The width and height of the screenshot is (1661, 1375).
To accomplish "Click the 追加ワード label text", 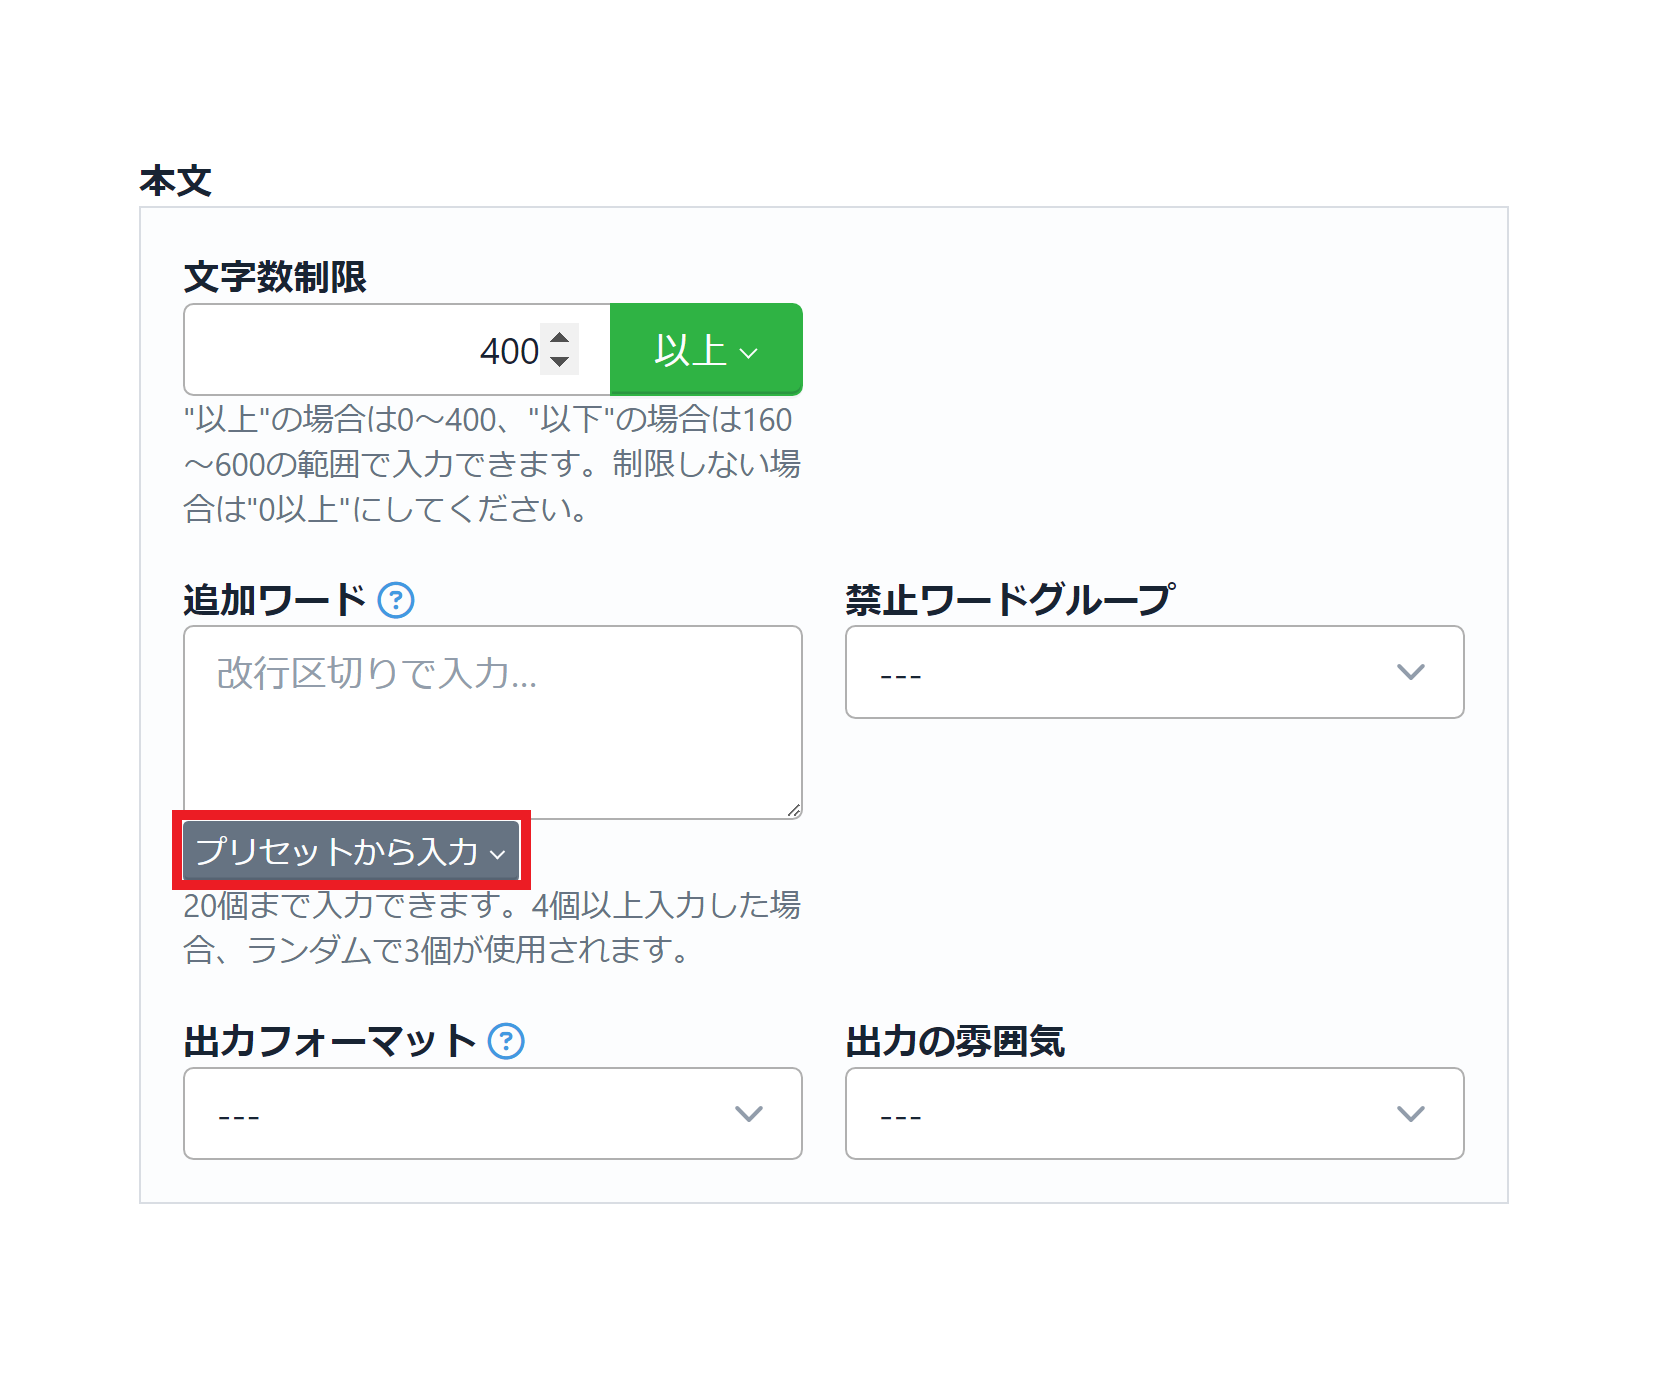I will point(275,600).
